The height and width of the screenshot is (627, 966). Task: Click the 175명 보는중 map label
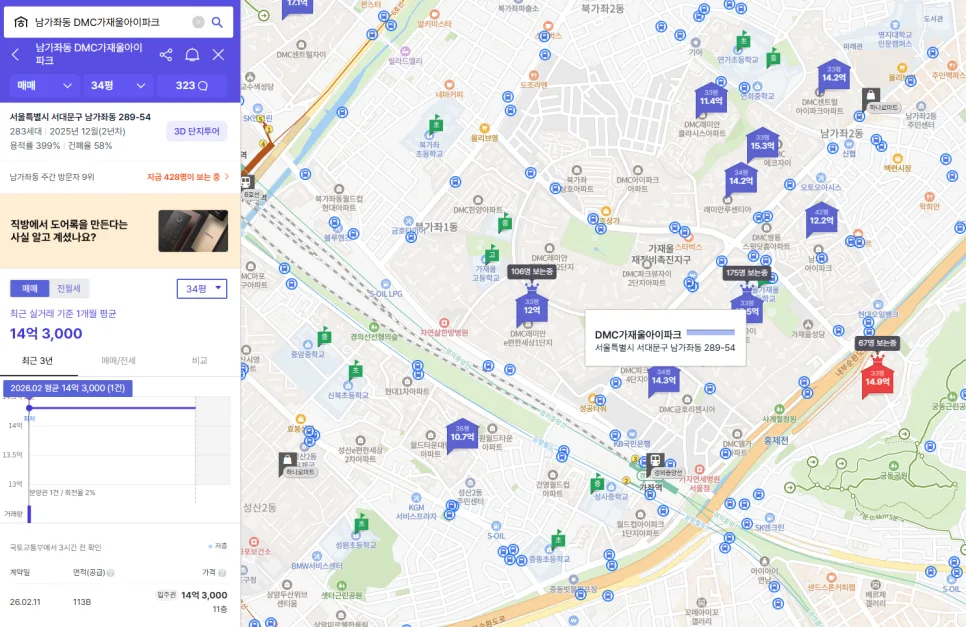tap(747, 273)
